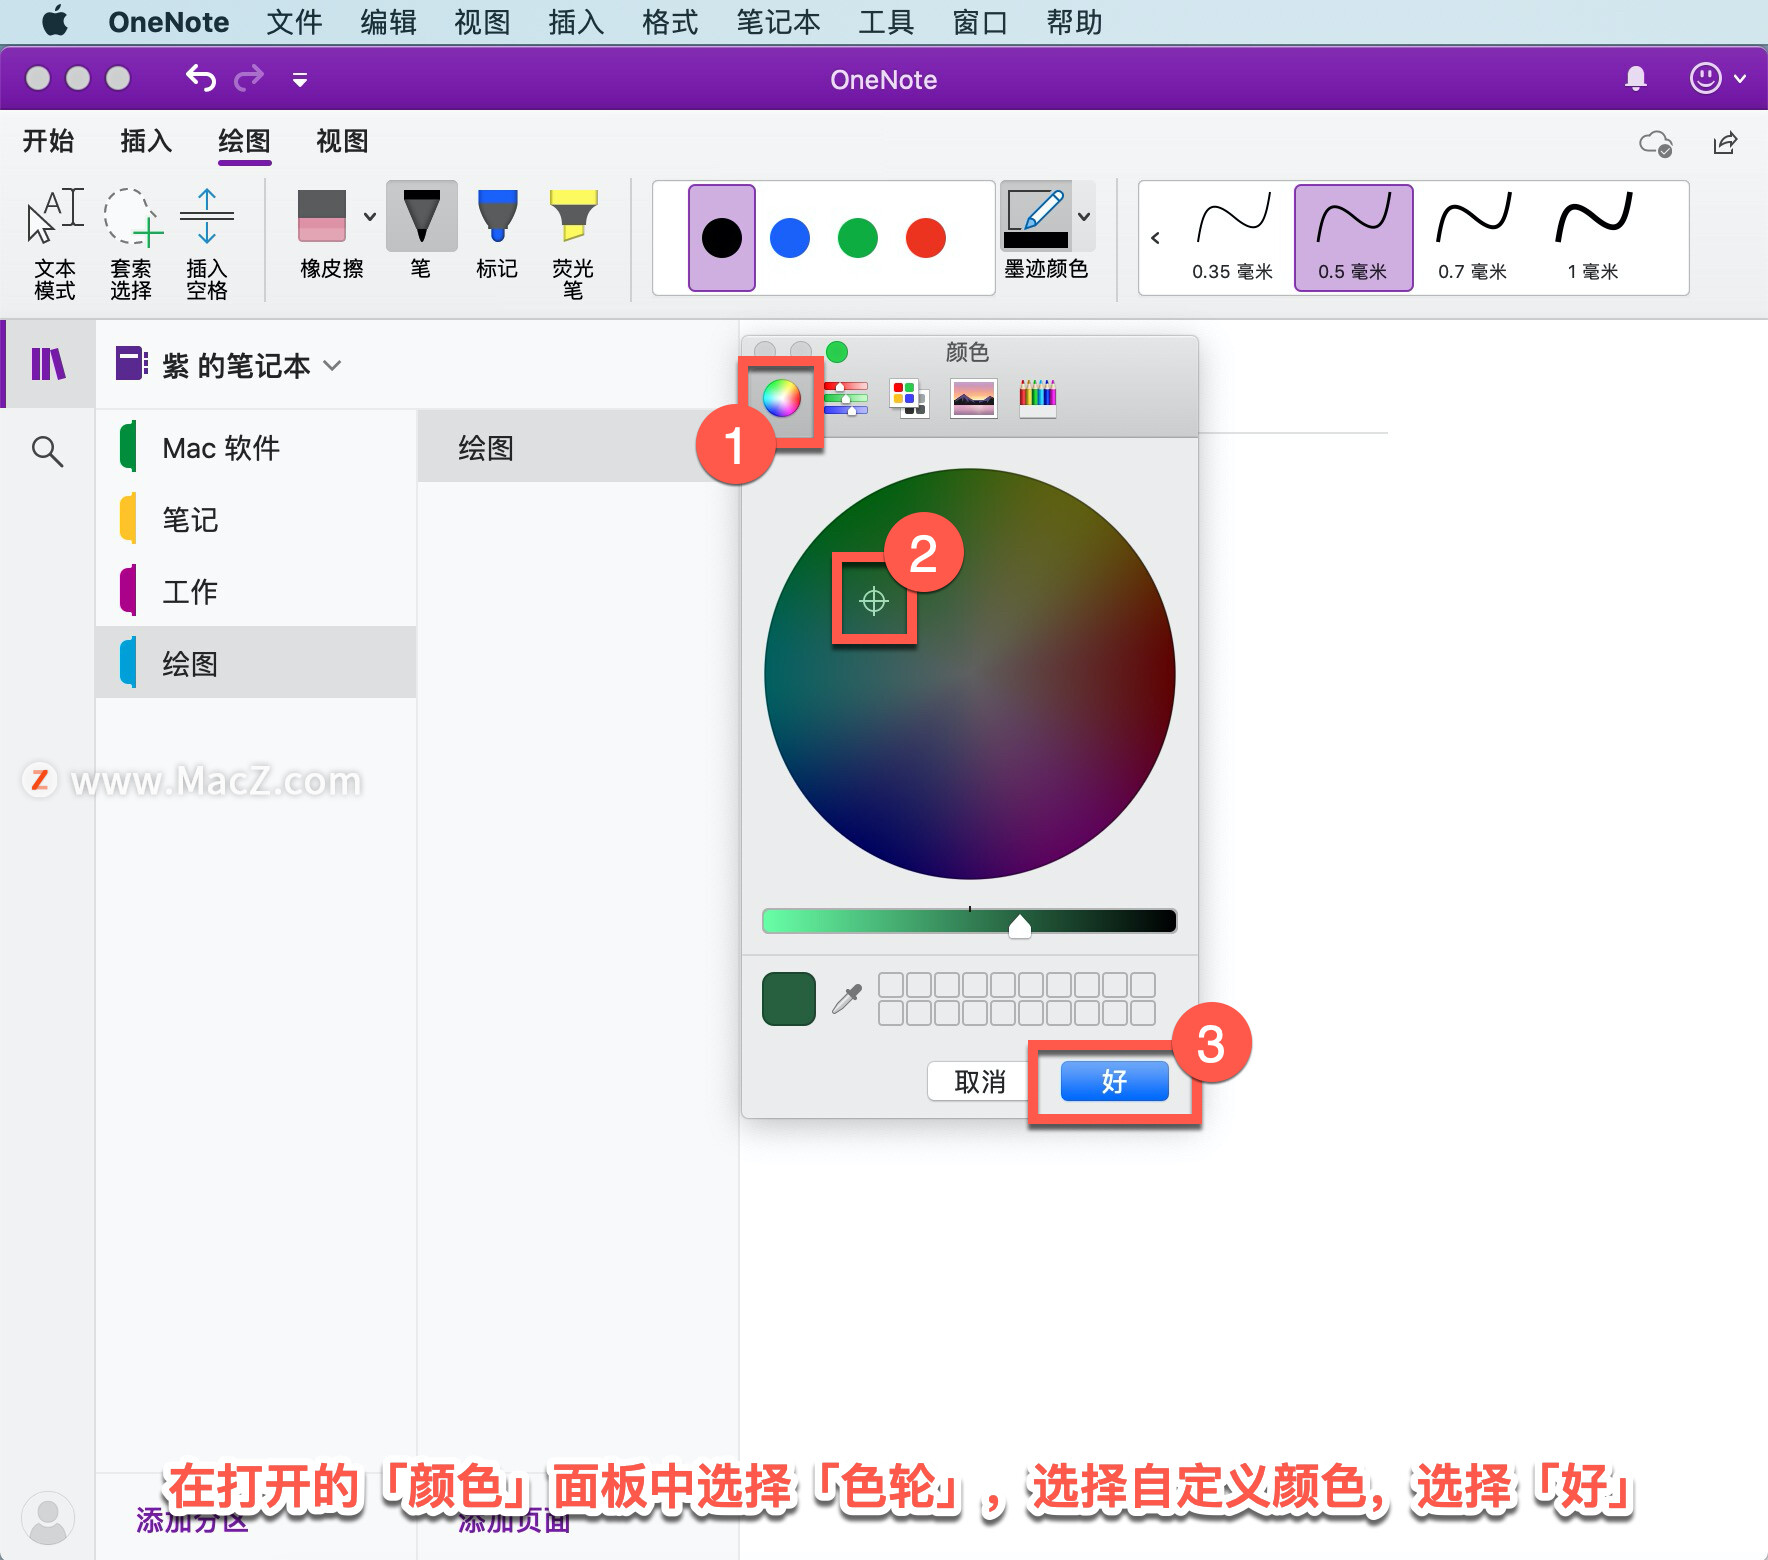Pick the black ink color swatch
1768x1560 pixels.
coord(722,238)
